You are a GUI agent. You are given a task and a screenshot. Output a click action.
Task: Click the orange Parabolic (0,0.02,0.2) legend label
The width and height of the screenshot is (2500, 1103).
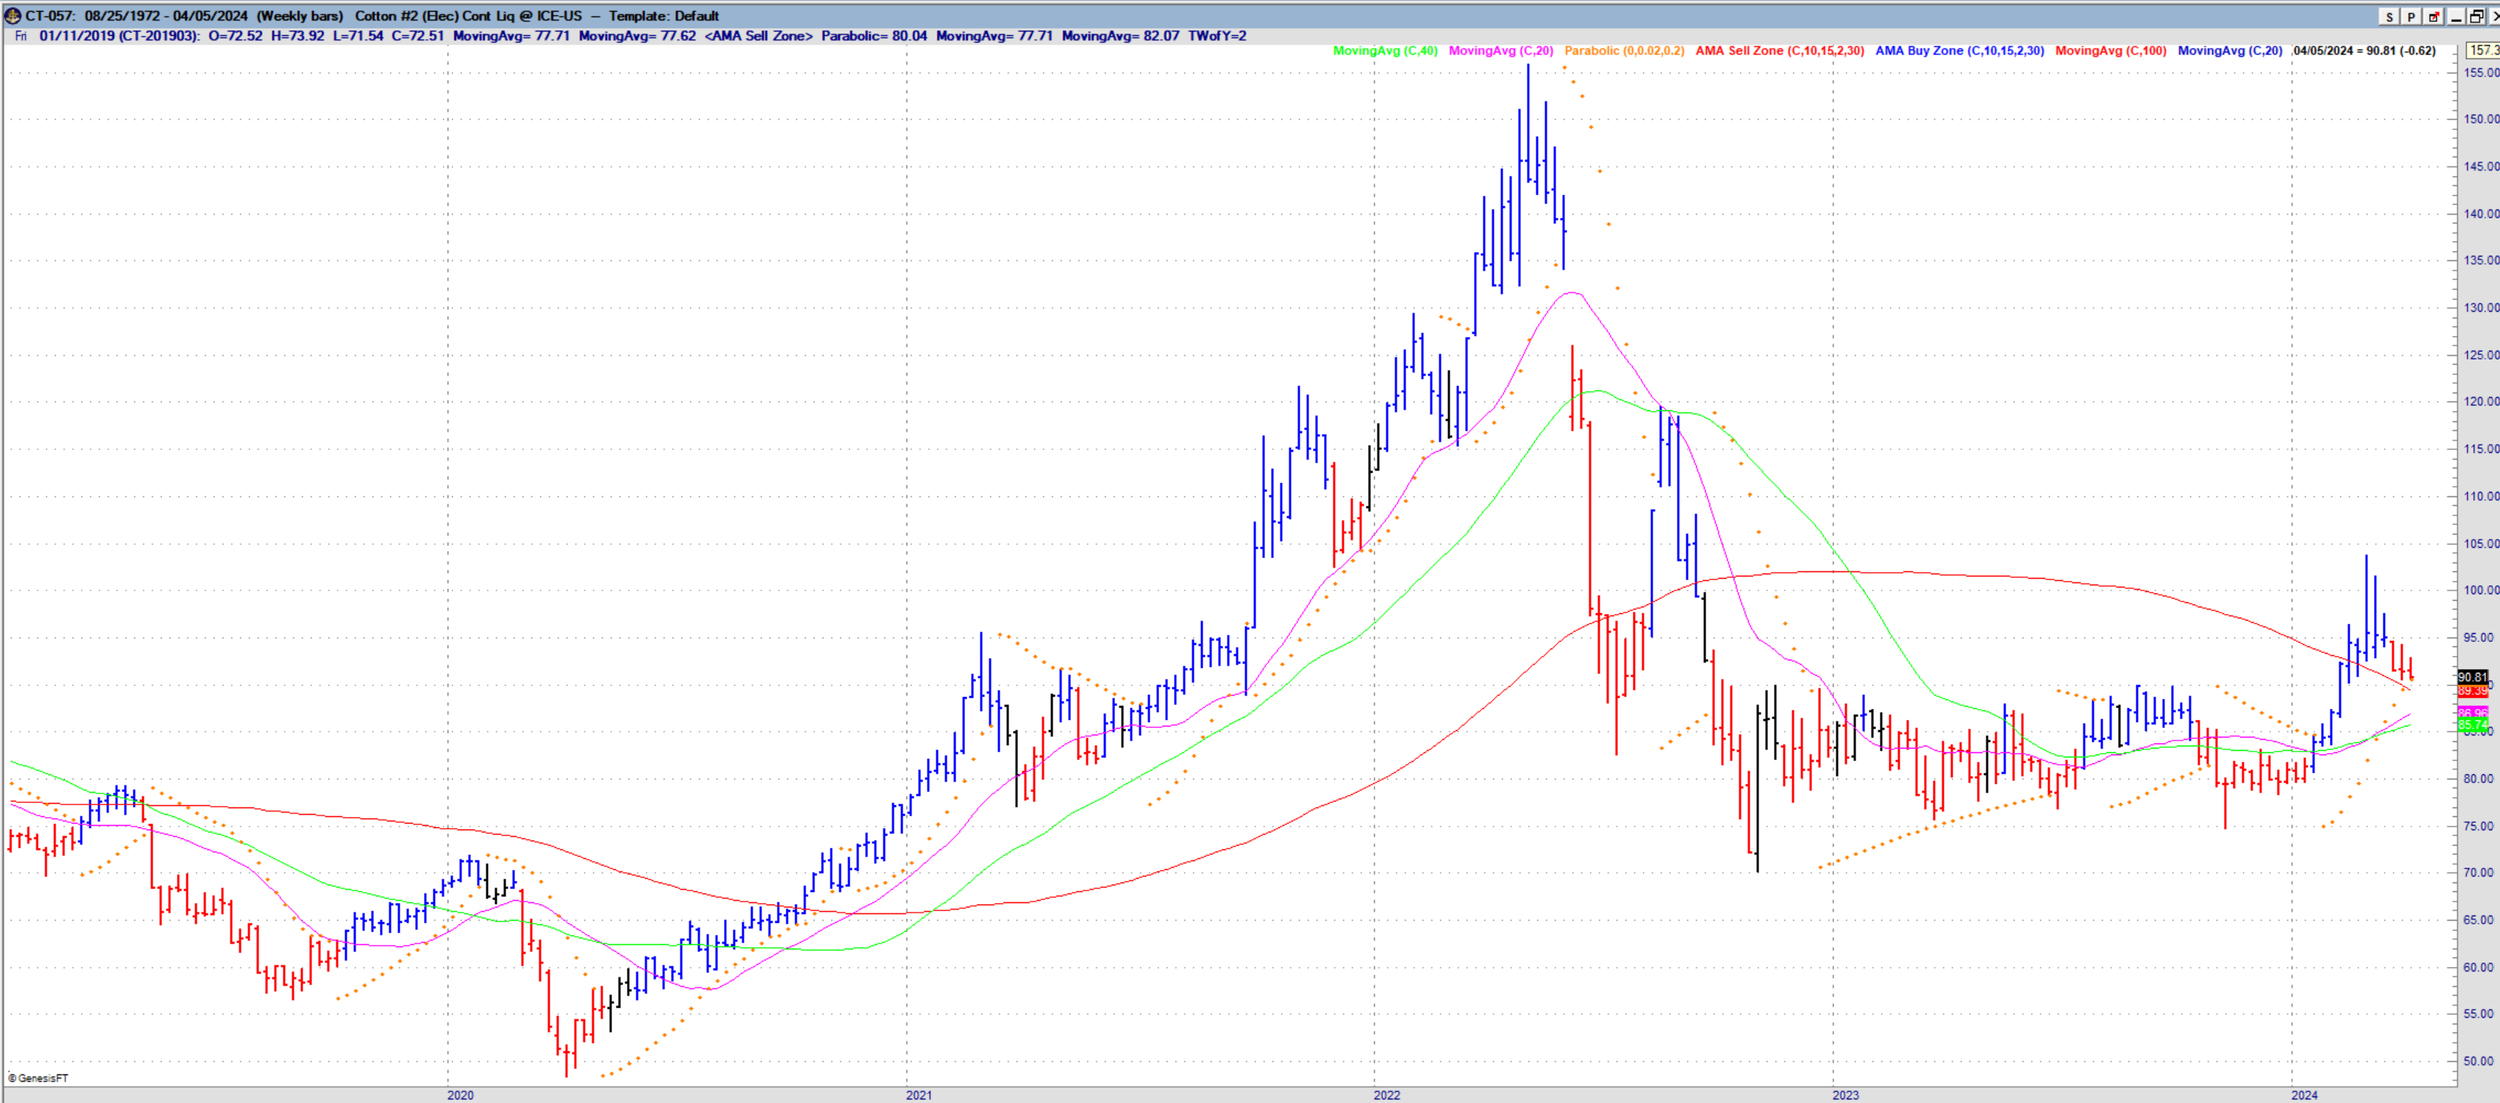point(1623,51)
